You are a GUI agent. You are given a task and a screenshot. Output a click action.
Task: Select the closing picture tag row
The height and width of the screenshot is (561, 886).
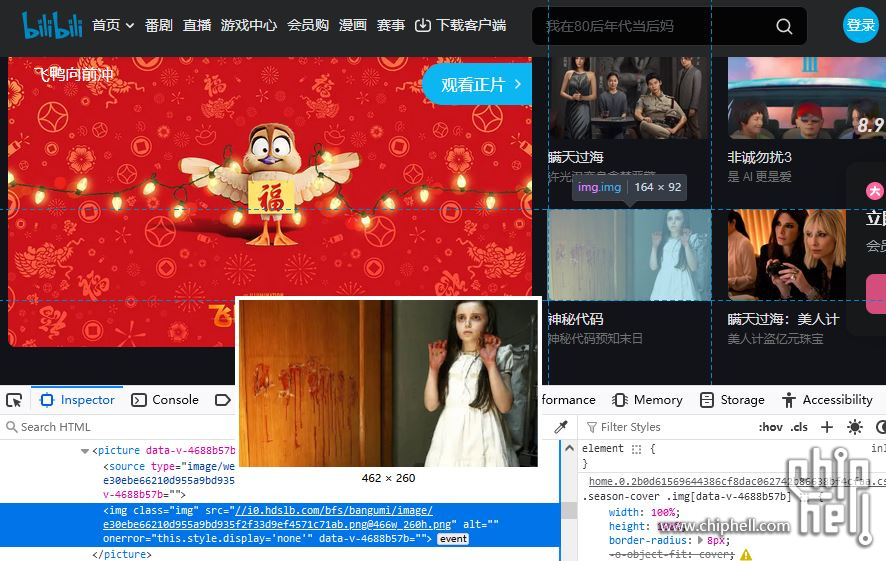(122, 554)
